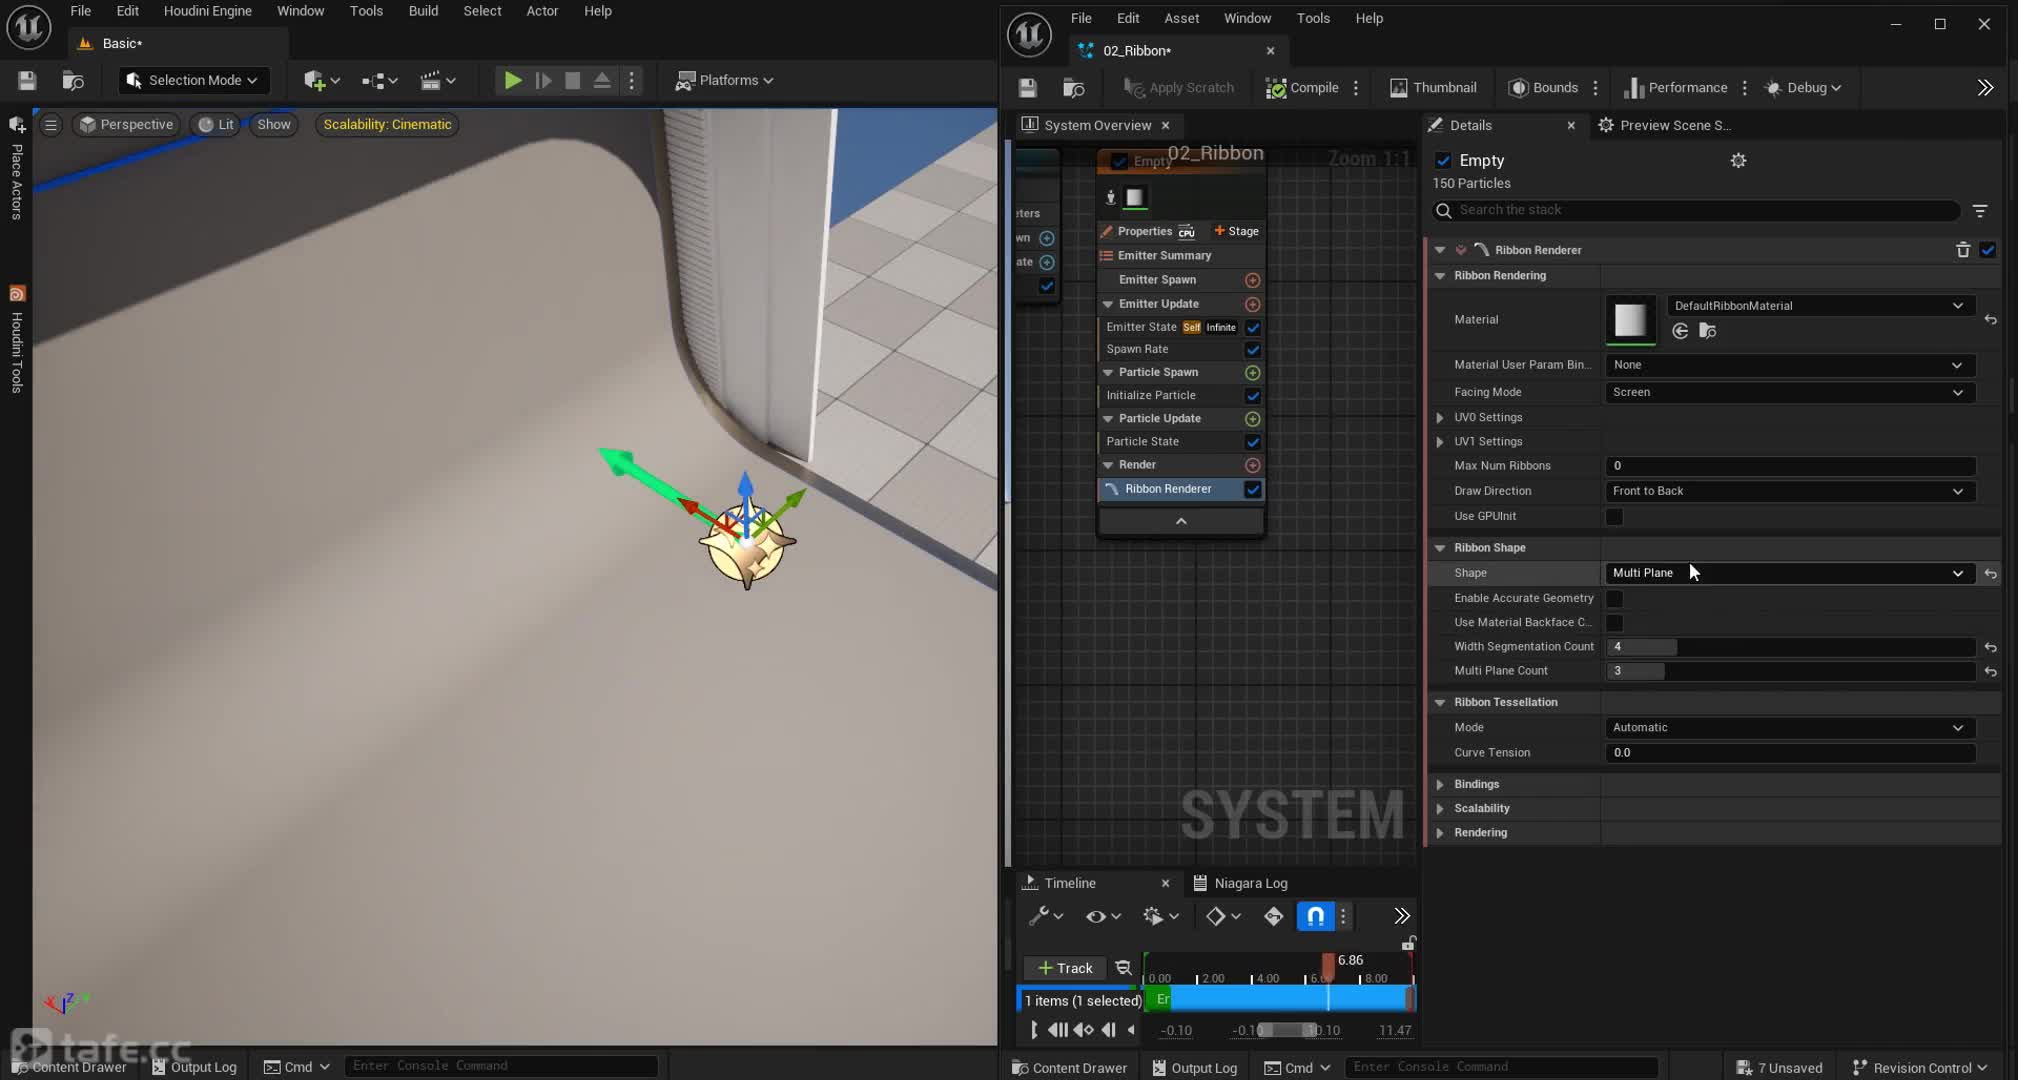Click the Bounds button
The height and width of the screenshot is (1080, 2018).
point(1543,88)
